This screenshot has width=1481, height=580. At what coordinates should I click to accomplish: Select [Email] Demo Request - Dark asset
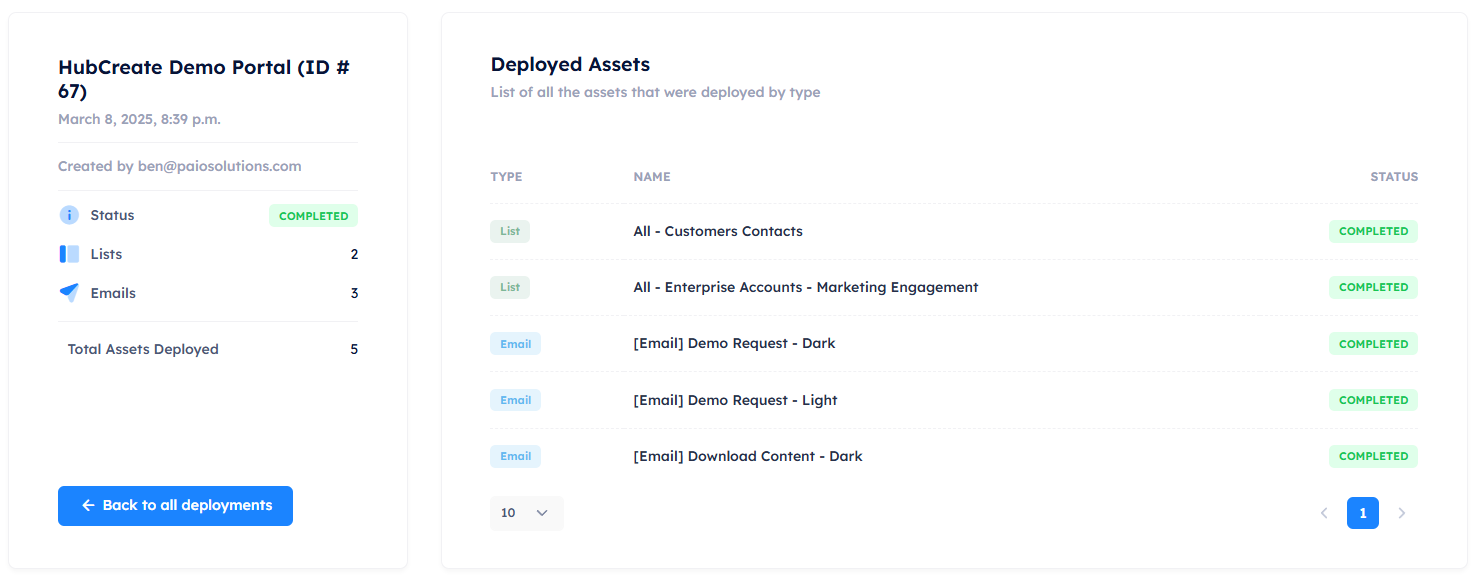tap(733, 343)
